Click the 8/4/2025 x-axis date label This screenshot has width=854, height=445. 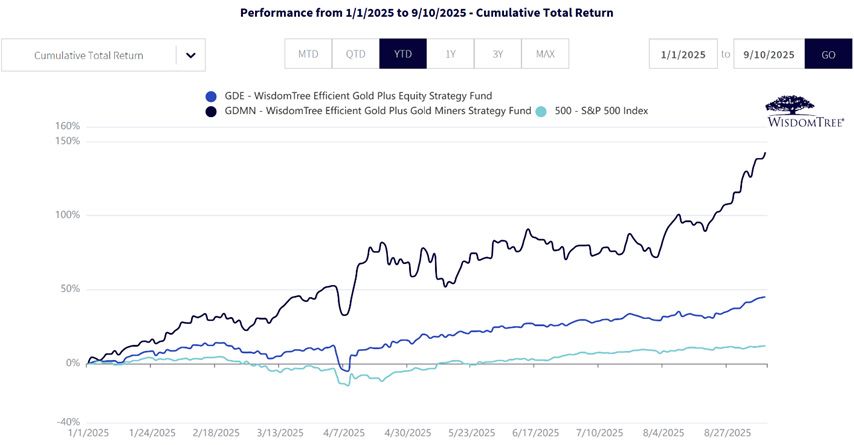tap(663, 433)
